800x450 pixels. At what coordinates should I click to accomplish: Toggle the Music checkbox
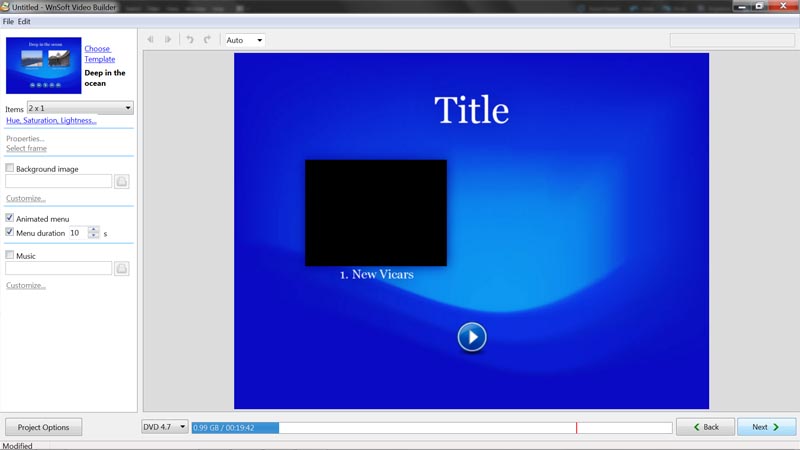[x=10, y=256]
